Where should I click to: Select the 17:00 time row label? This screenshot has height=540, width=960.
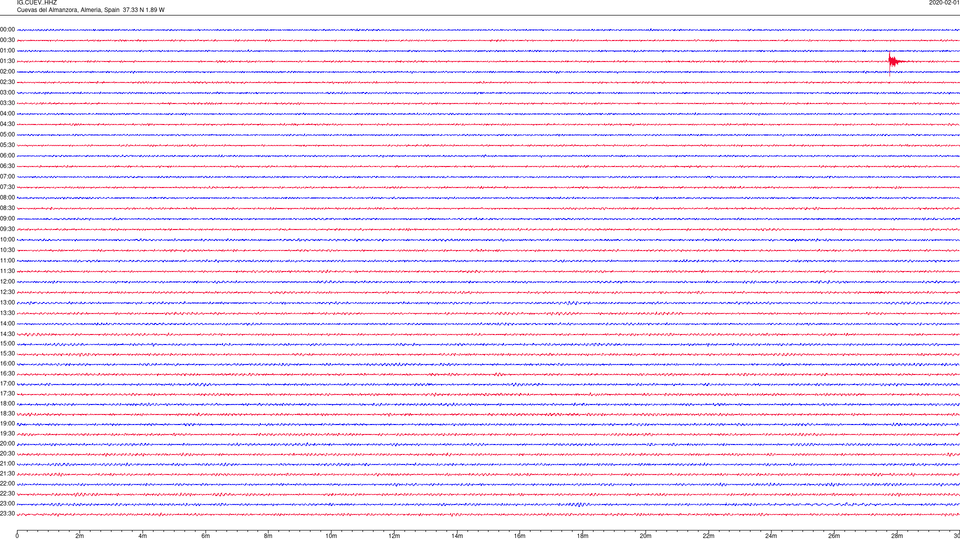[x=7, y=384]
